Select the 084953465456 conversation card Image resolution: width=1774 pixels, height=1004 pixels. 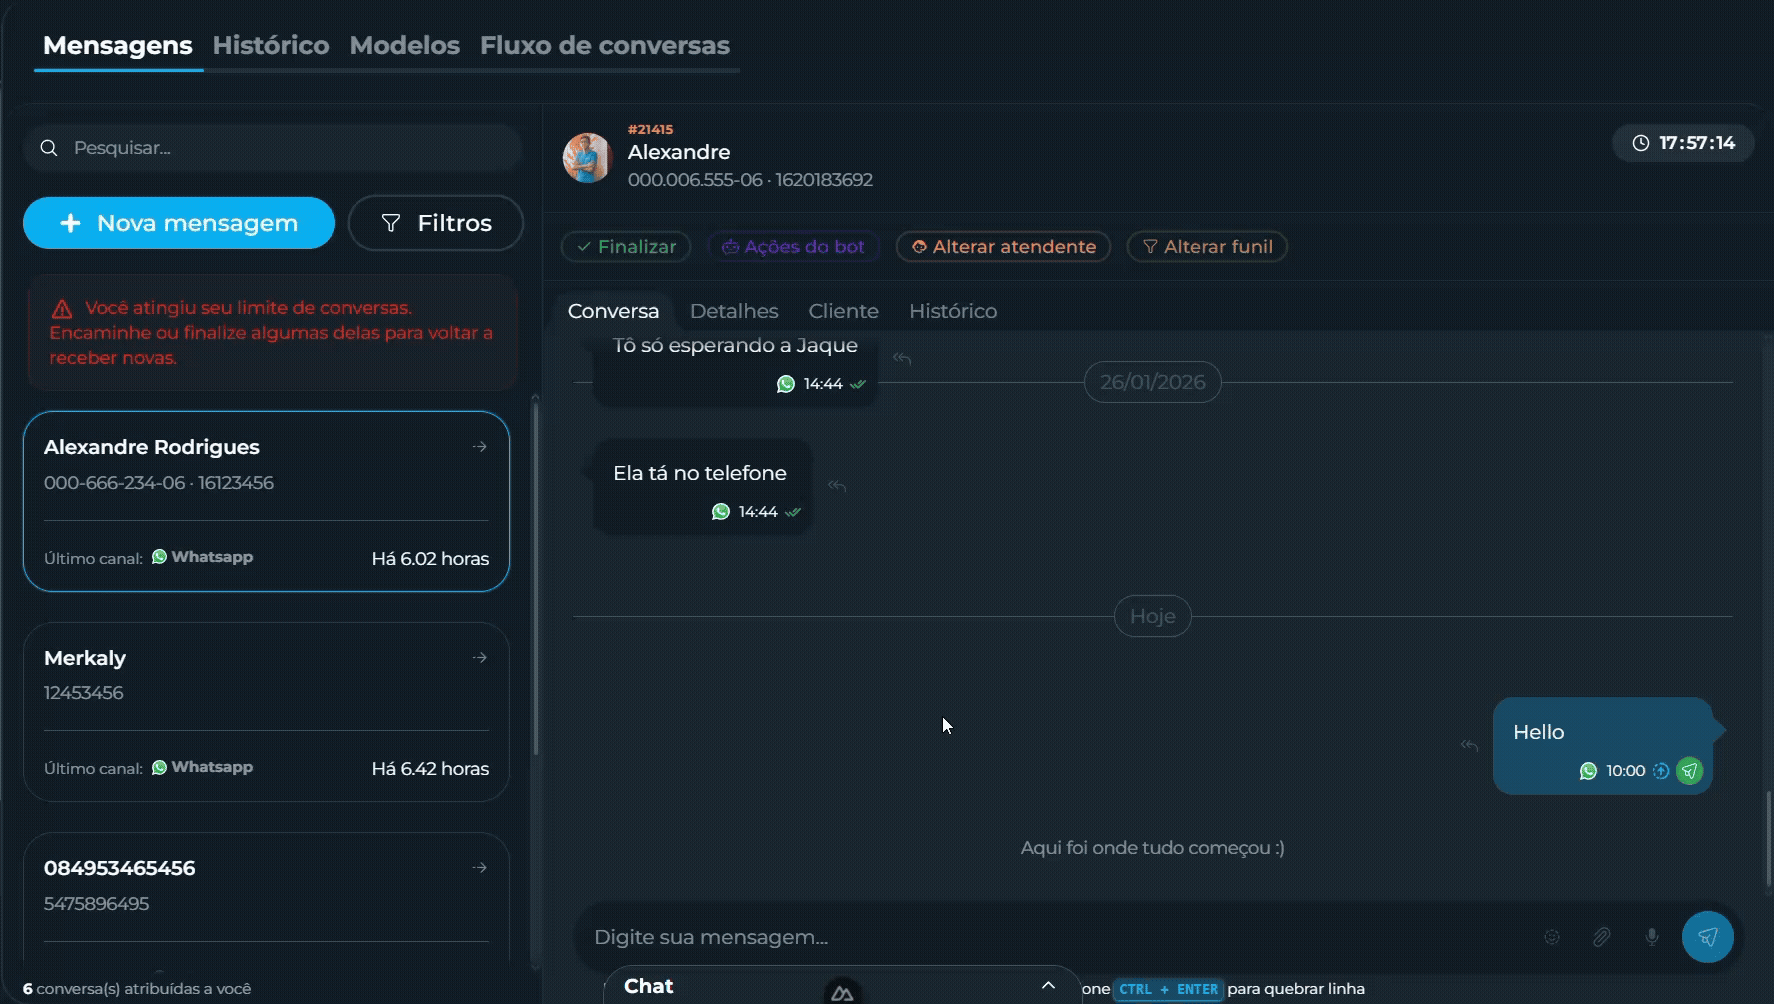[266, 900]
